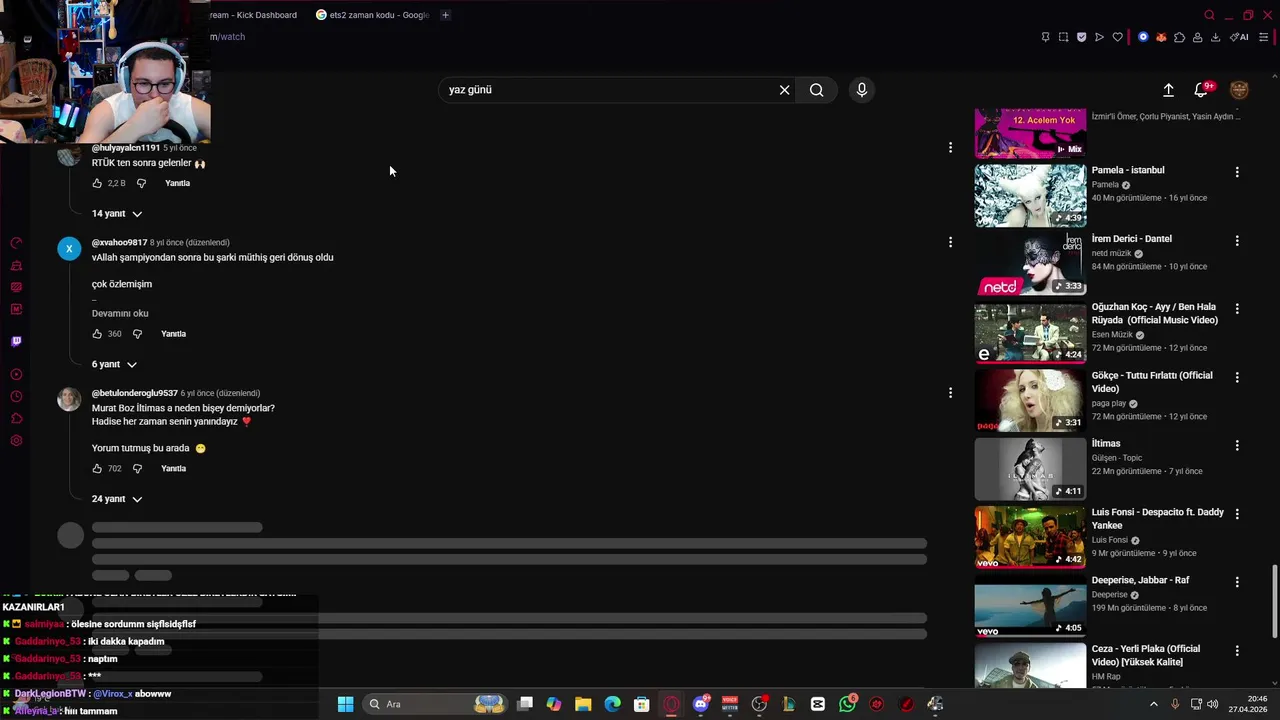Image resolution: width=1280 pixels, height=720 pixels.
Task: Open more options for 'Gökçe - Tuttu Fırlattı' video
Action: click(1237, 378)
